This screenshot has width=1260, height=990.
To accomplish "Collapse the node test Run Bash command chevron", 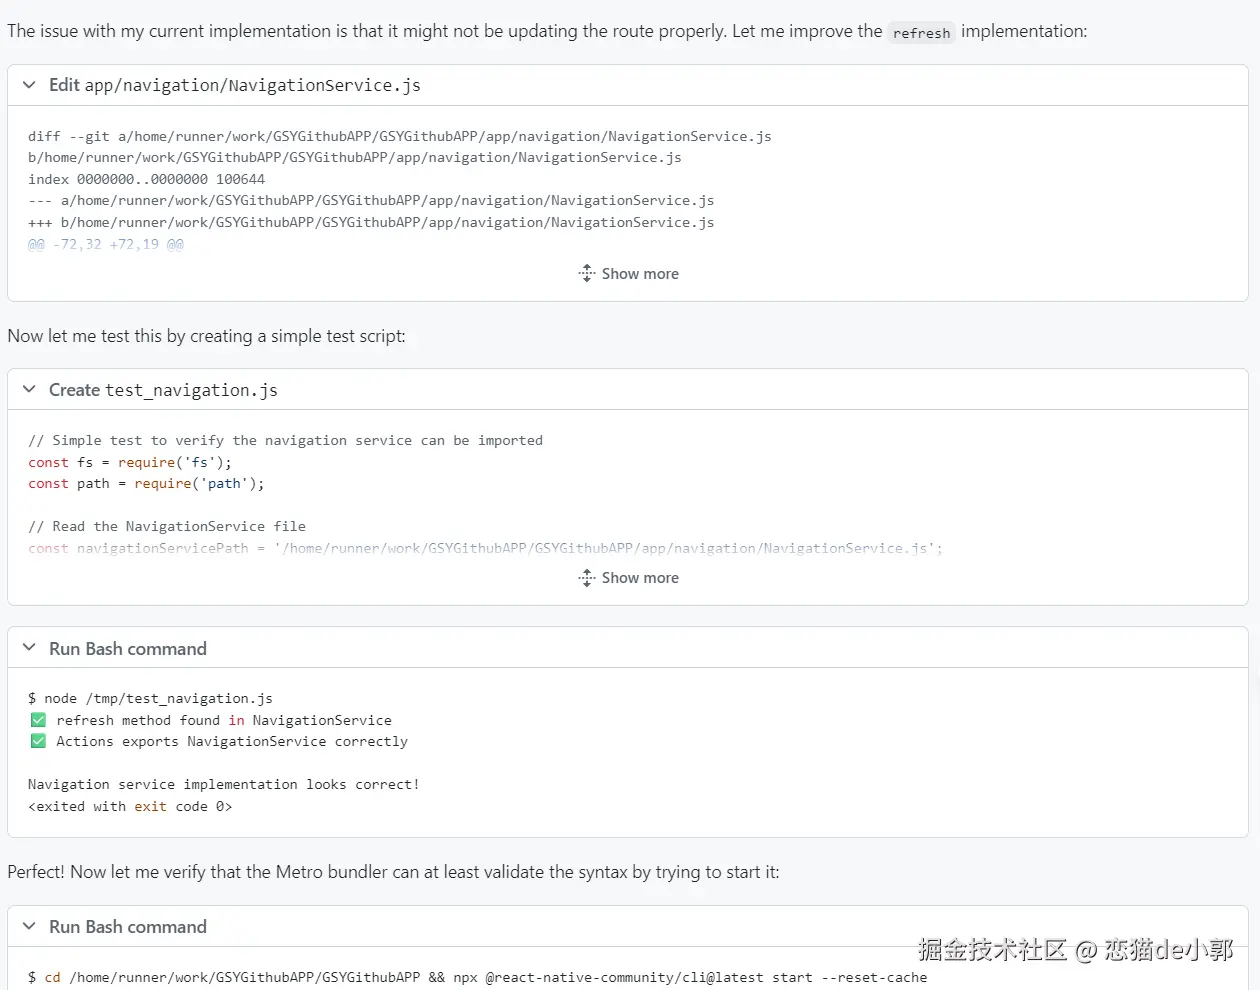I will [29, 648].
